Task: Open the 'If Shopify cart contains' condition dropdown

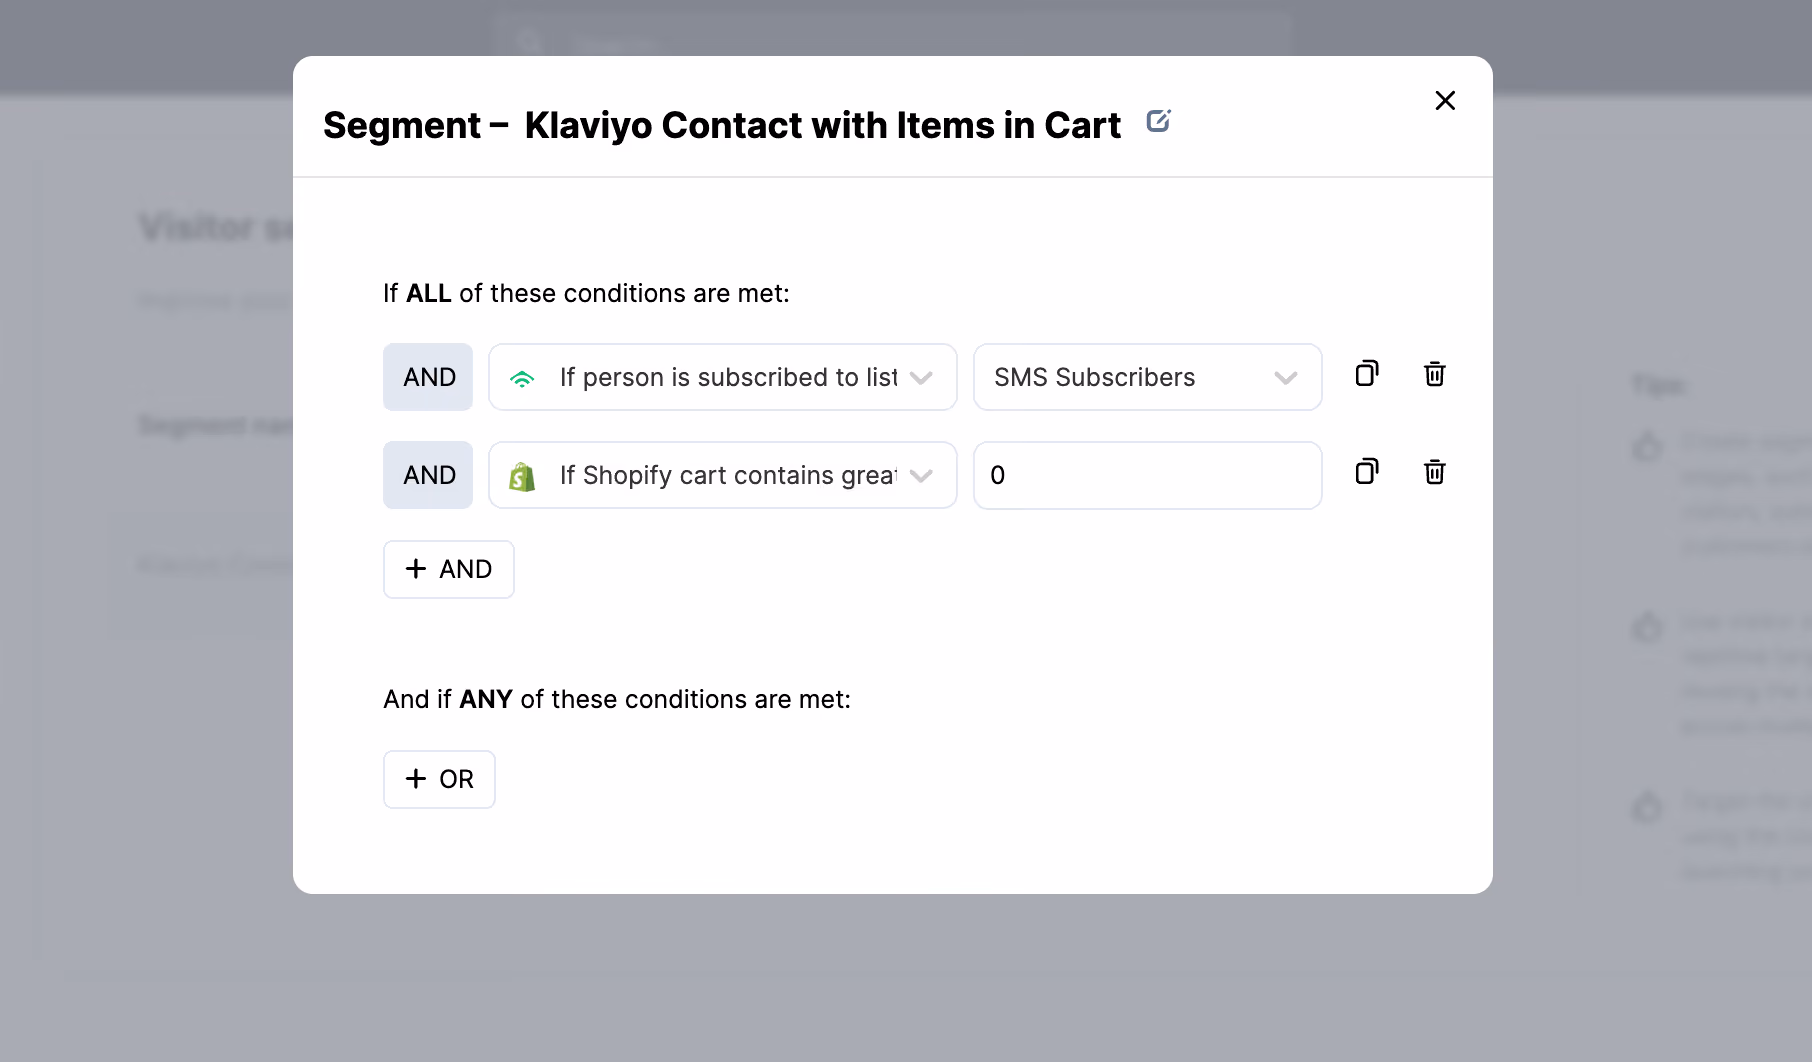Action: [x=723, y=475]
